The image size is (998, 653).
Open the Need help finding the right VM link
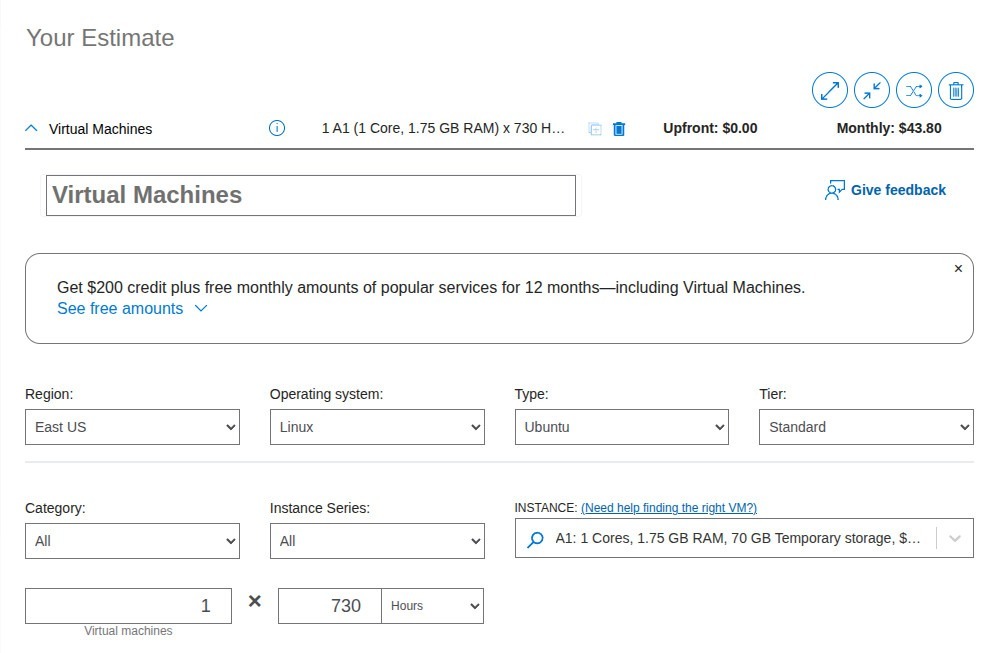point(667,508)
